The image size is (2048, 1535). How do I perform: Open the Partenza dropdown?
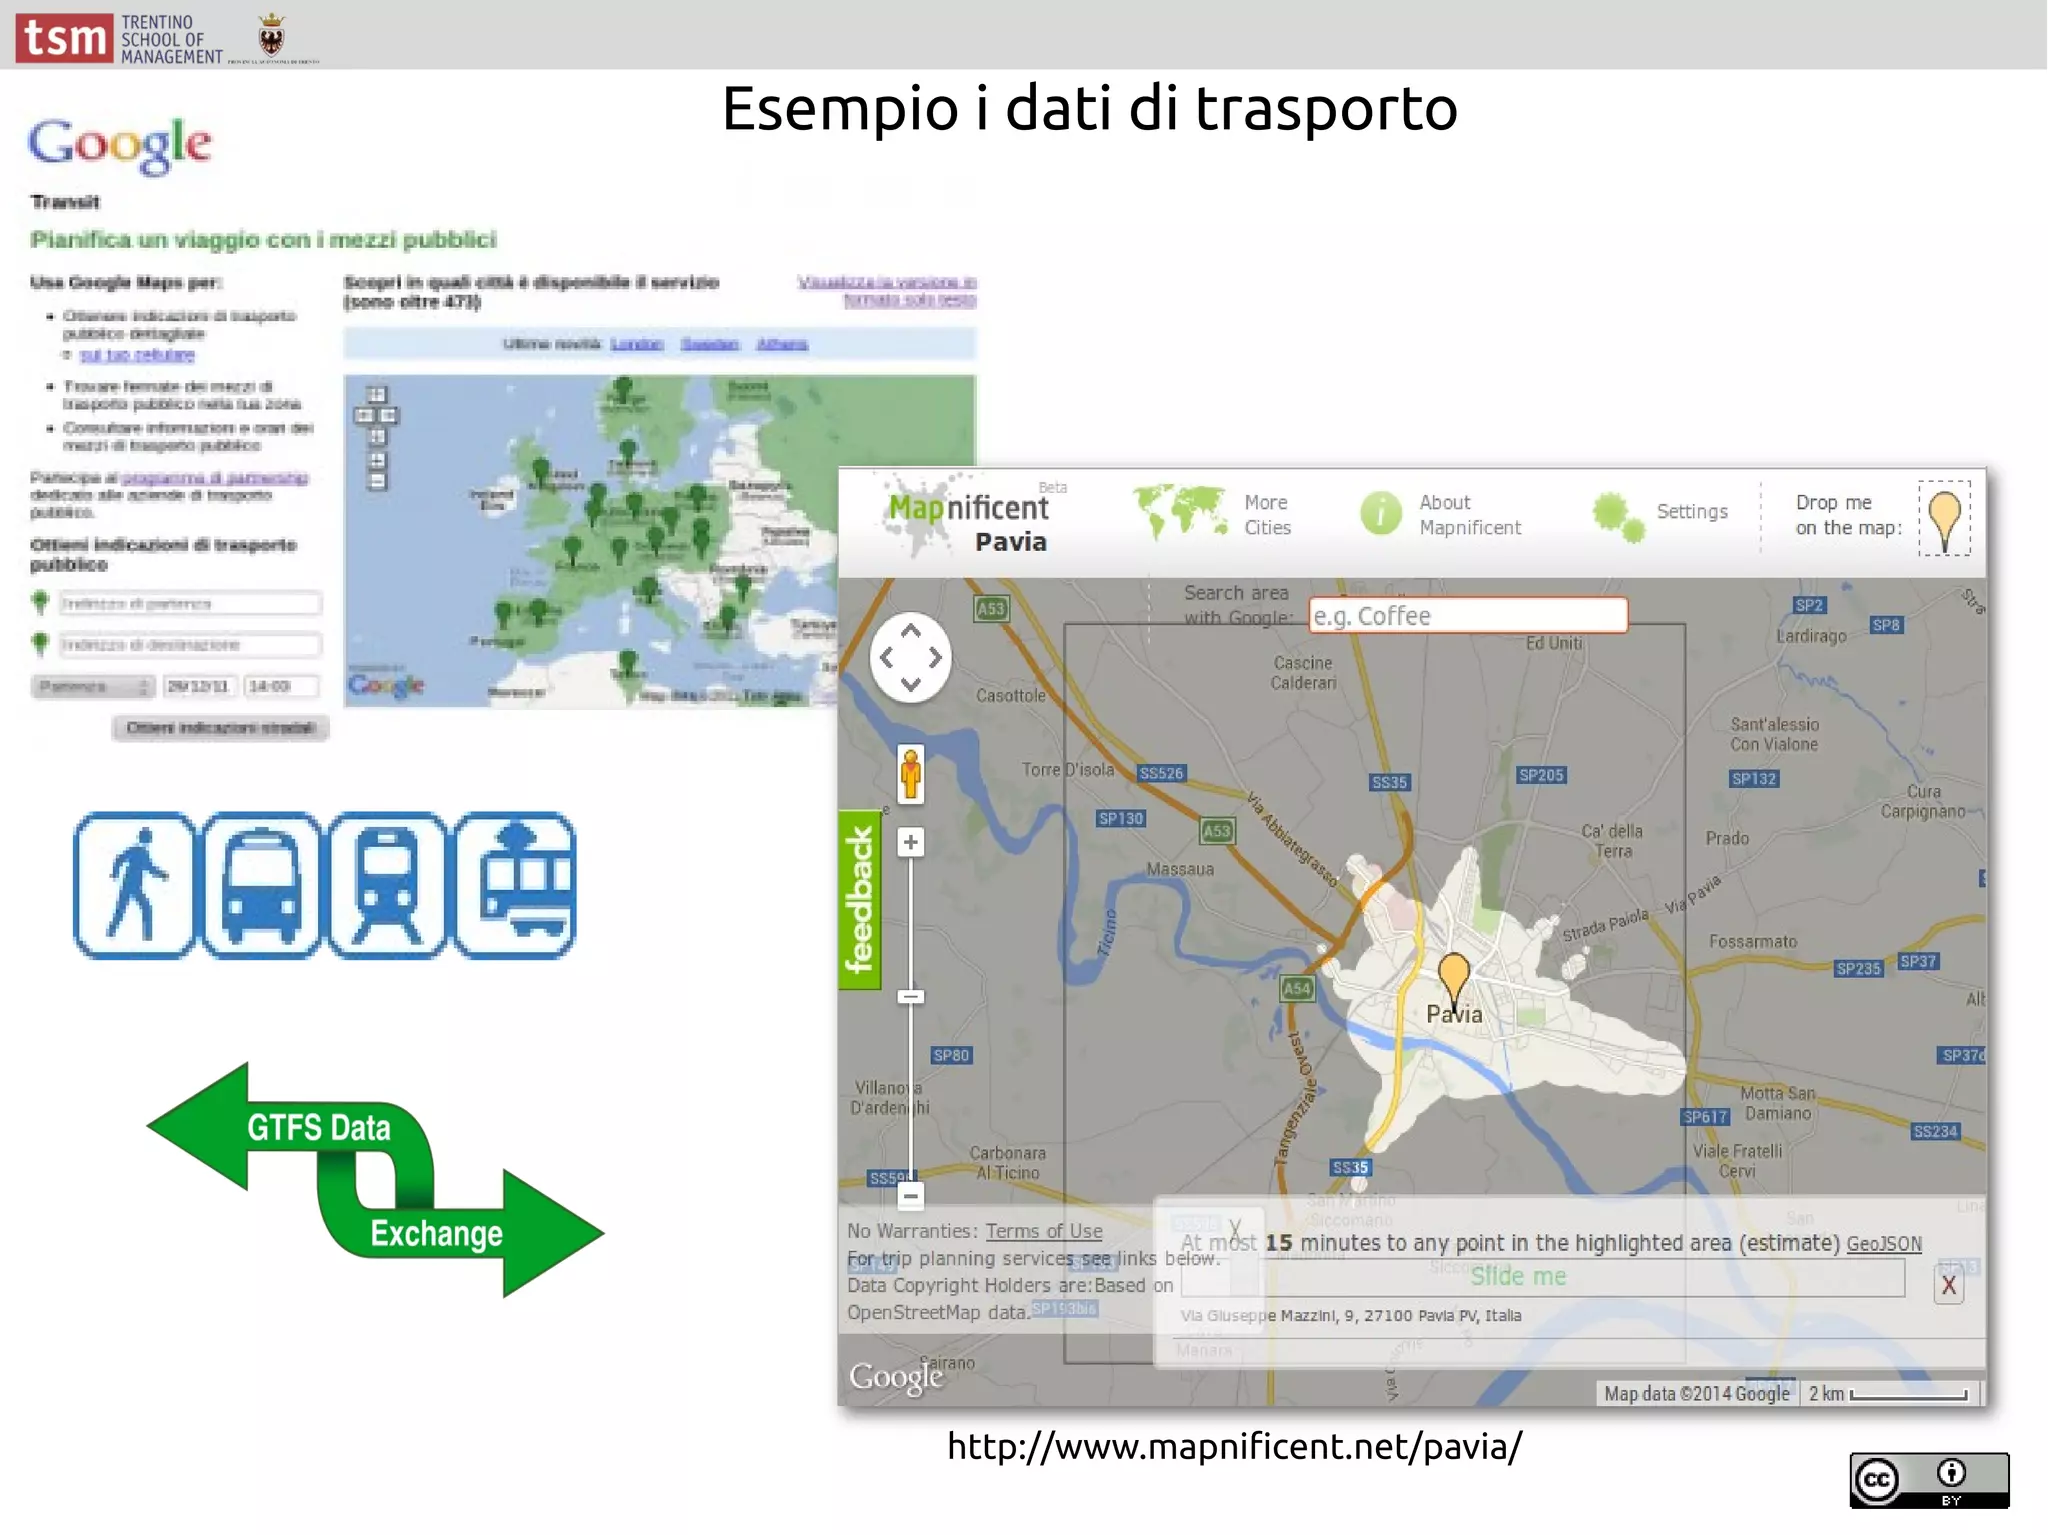tap(93, 686)
